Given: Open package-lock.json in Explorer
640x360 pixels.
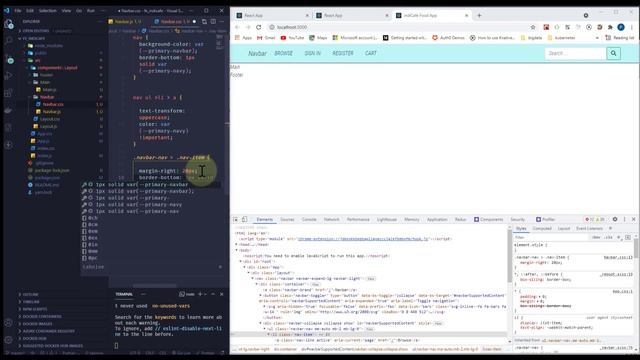Looking at the screenshot, I should [x=52, y=170].
